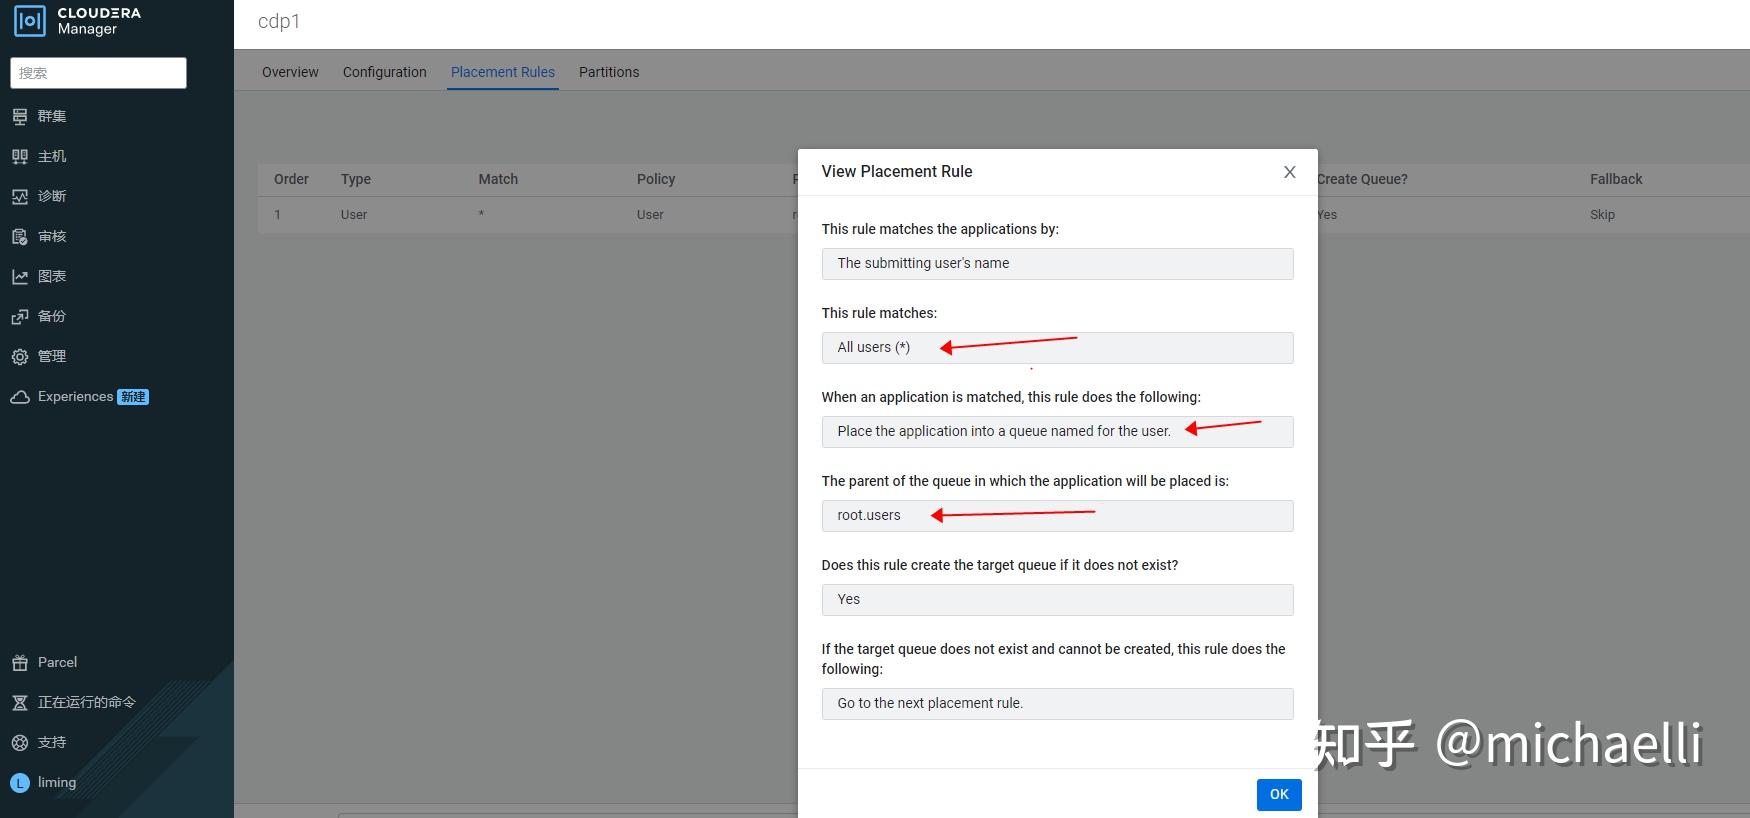This screenshot has width=1750, height=818.
Task: Click the 正在运行的命令 menu label
Action: click(x=87, y=702)
